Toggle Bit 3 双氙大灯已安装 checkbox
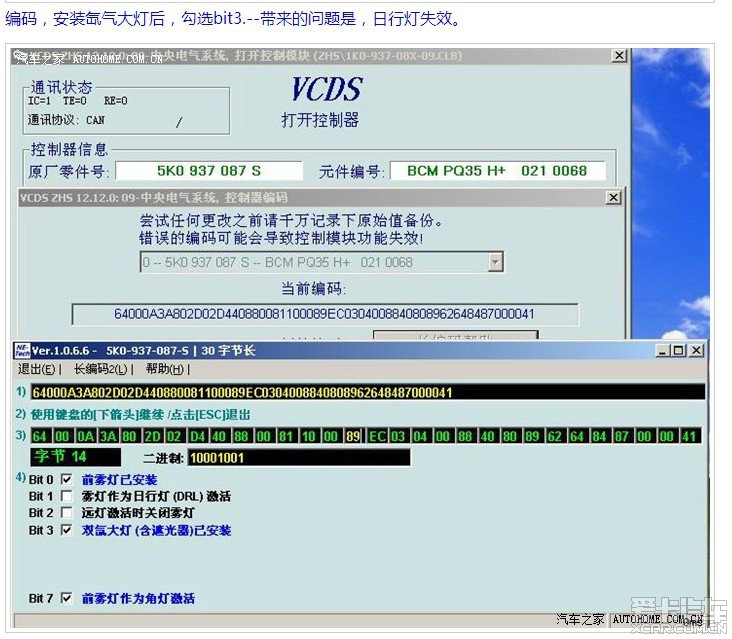The image size is (732, 639). (67, 530)
